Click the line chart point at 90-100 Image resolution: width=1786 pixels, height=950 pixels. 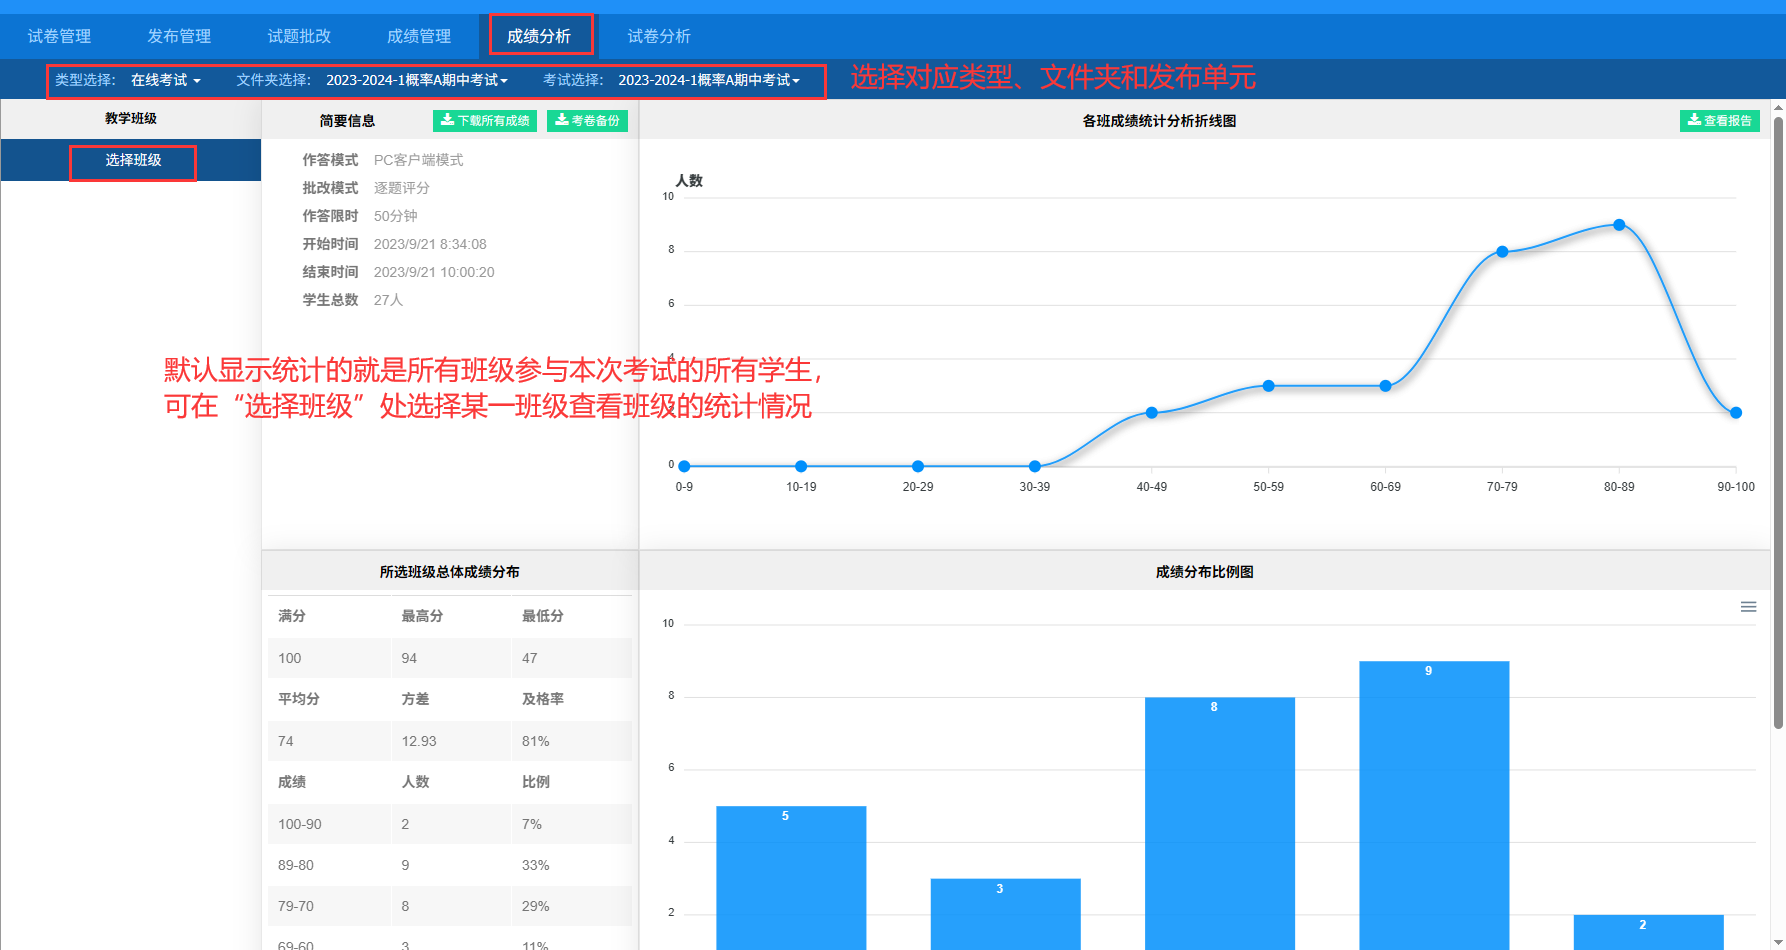click(1736, 412)
